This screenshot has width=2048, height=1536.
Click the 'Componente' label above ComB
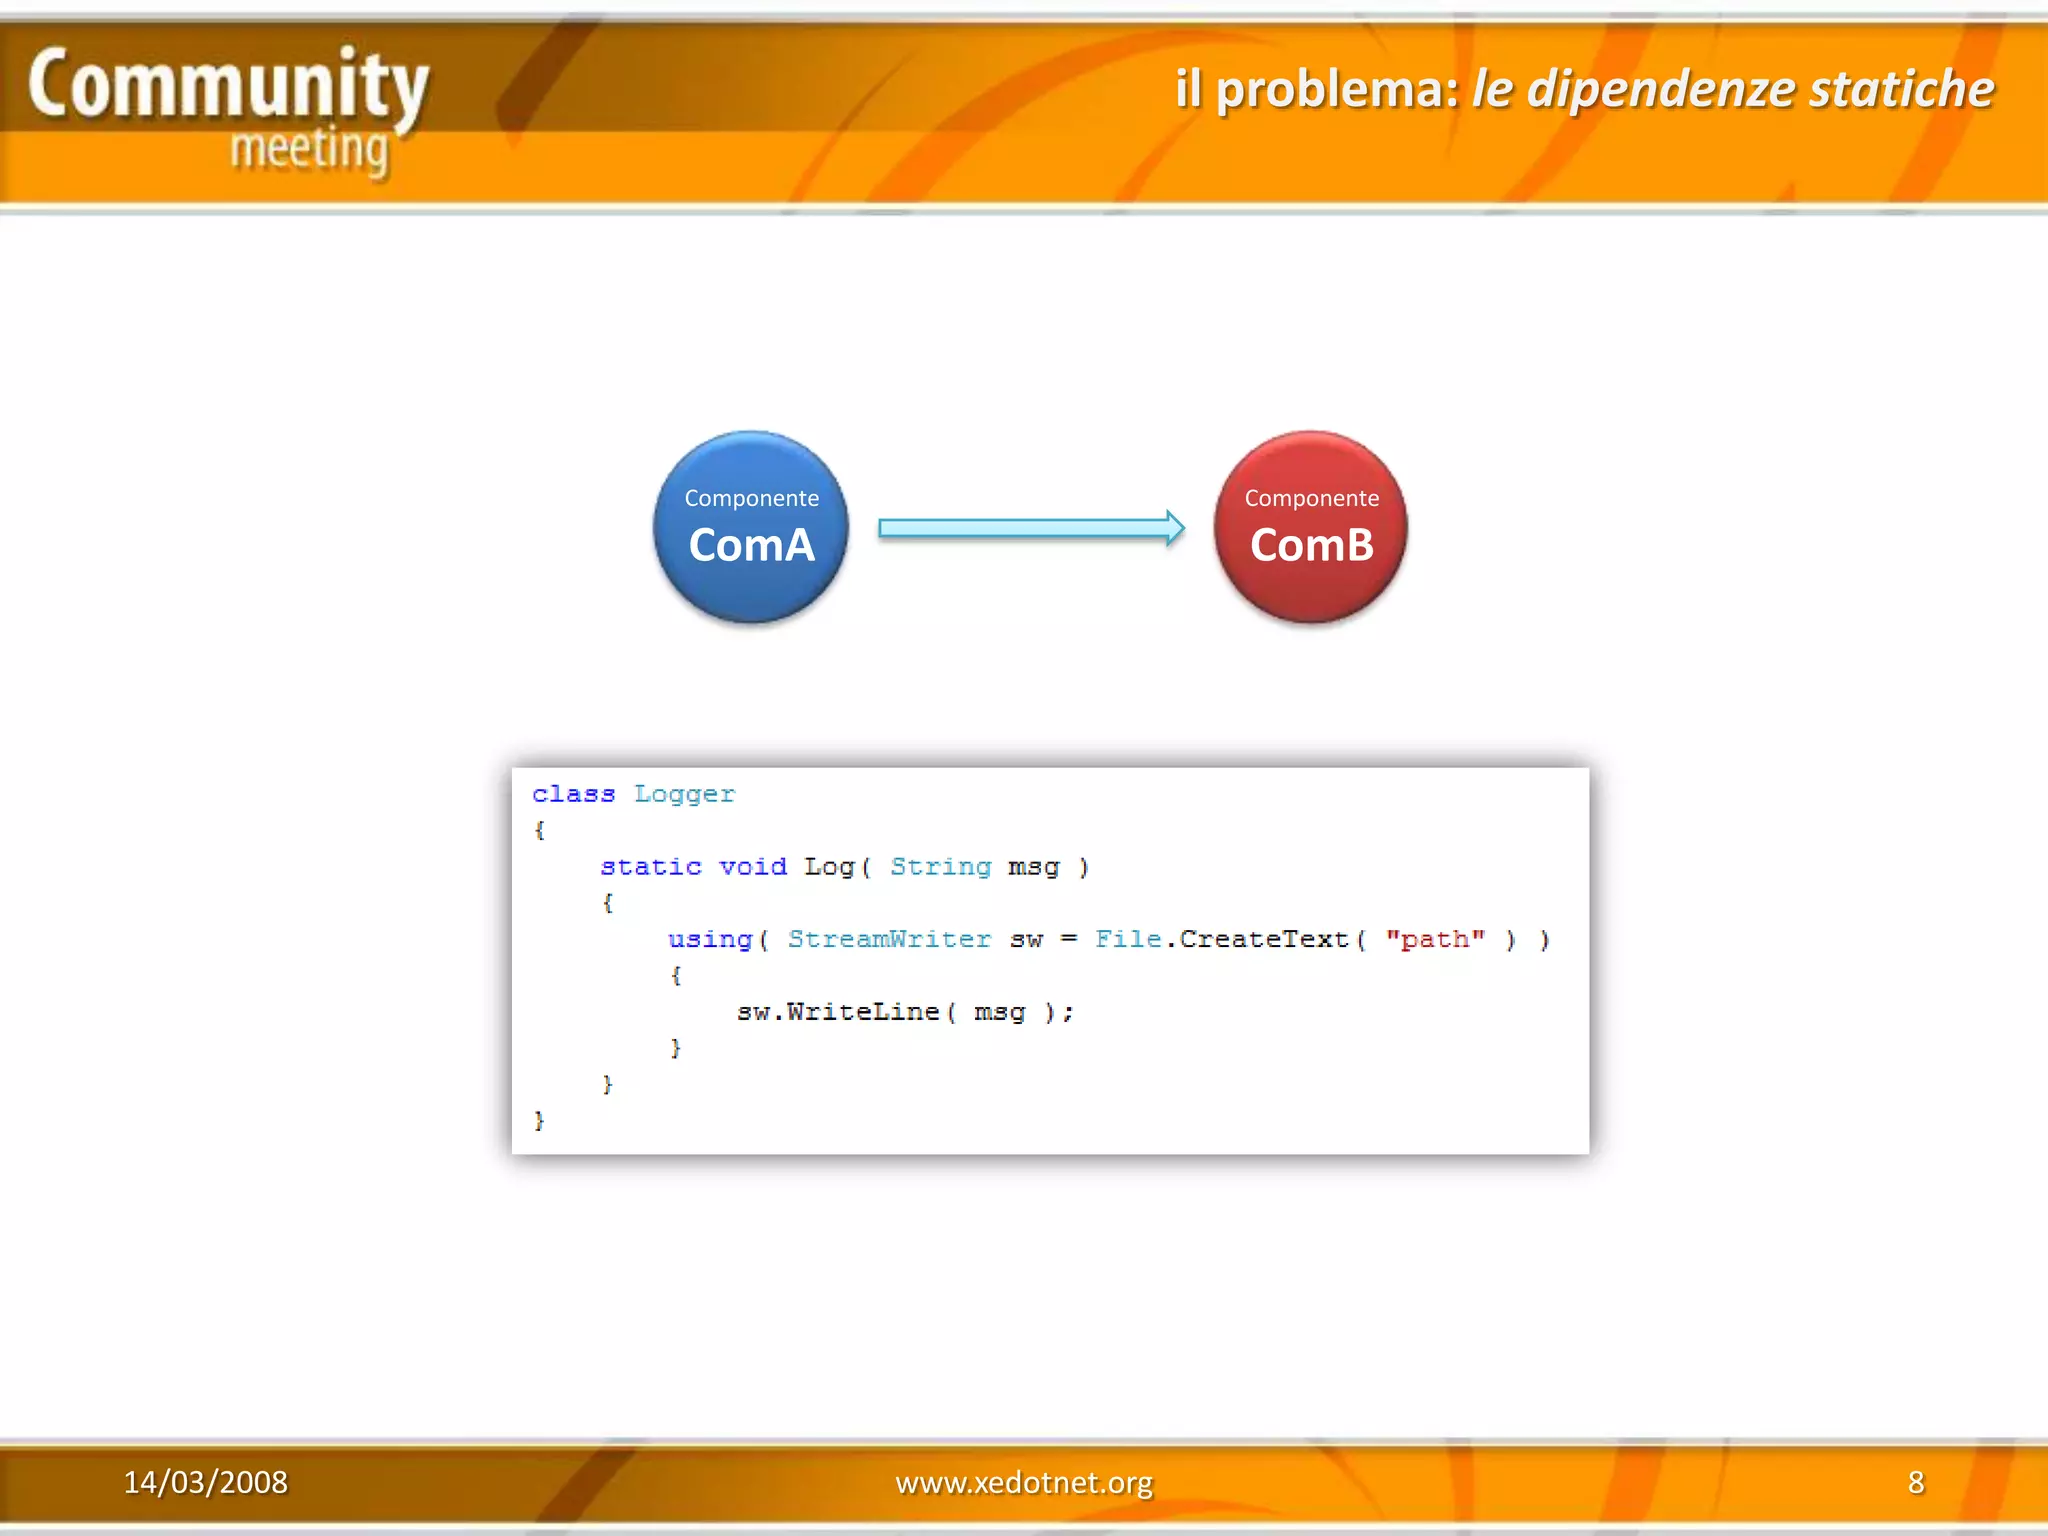tap(1311, 498)
